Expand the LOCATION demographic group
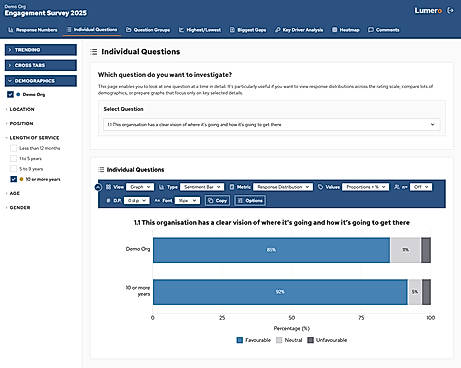Image resolution: width=461 pixels, height=368 pixels. pos(22,109)
